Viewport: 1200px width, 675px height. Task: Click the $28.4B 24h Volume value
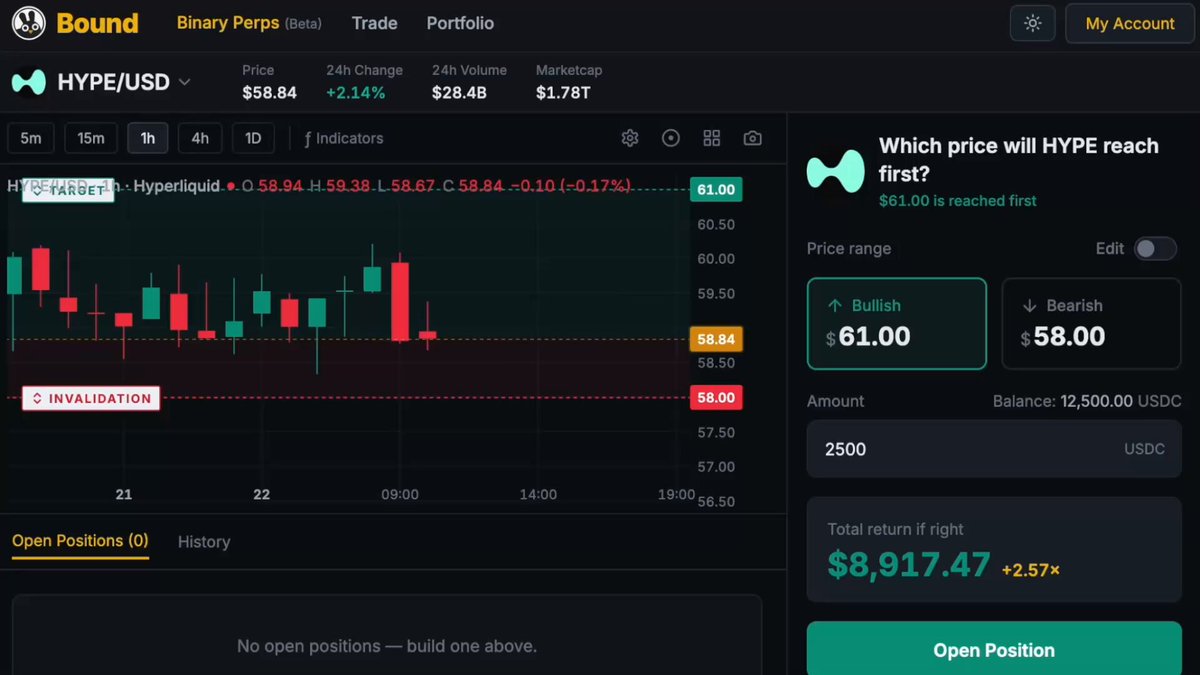[x=459, y=93]
